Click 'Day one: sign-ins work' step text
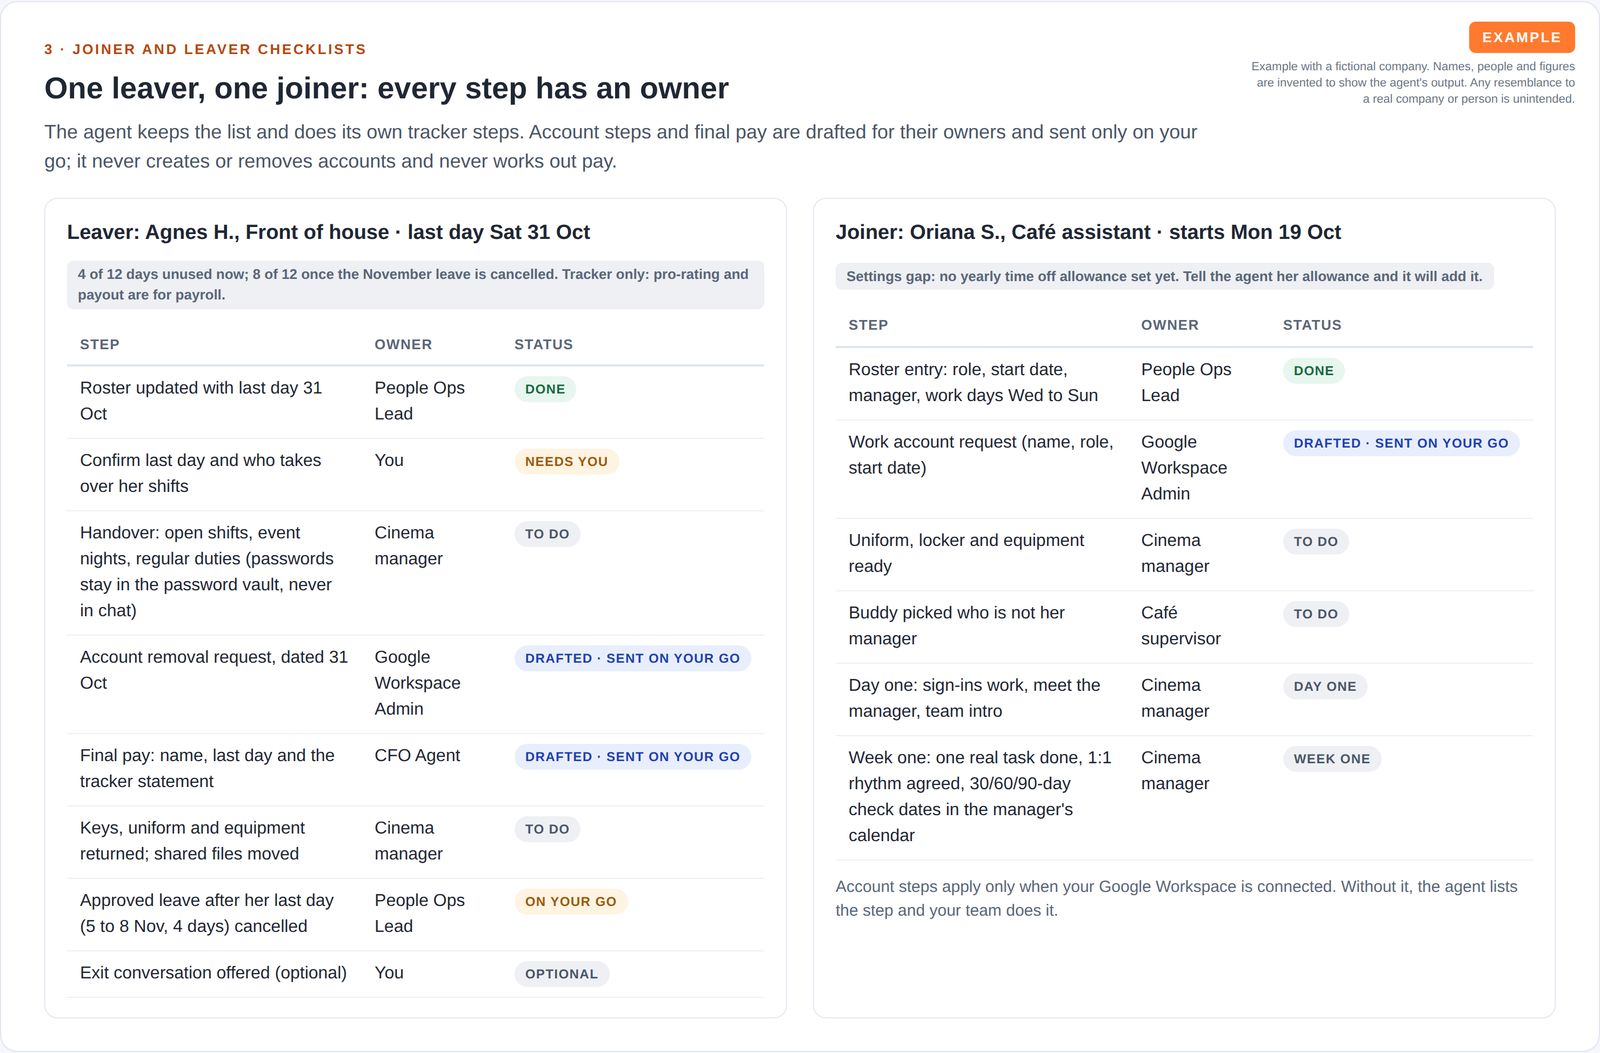1600x1053 pixels. pyautogui.click(x=974, y=698)
